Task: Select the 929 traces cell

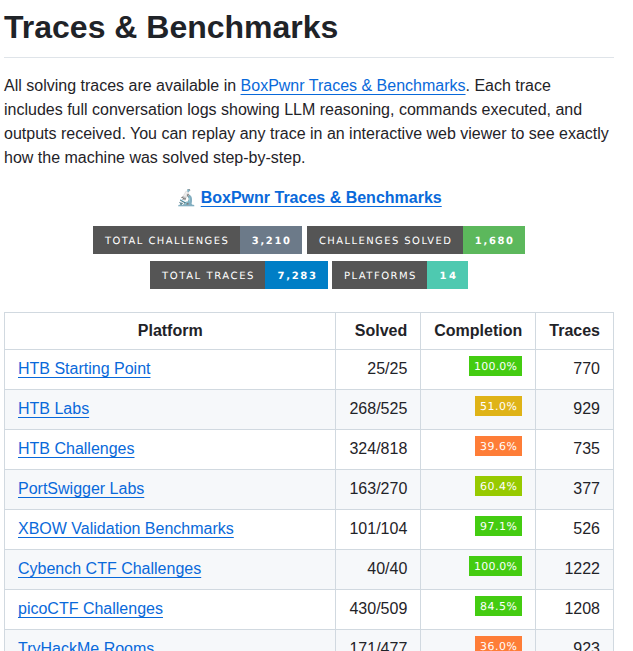Action: pos(574,409)
